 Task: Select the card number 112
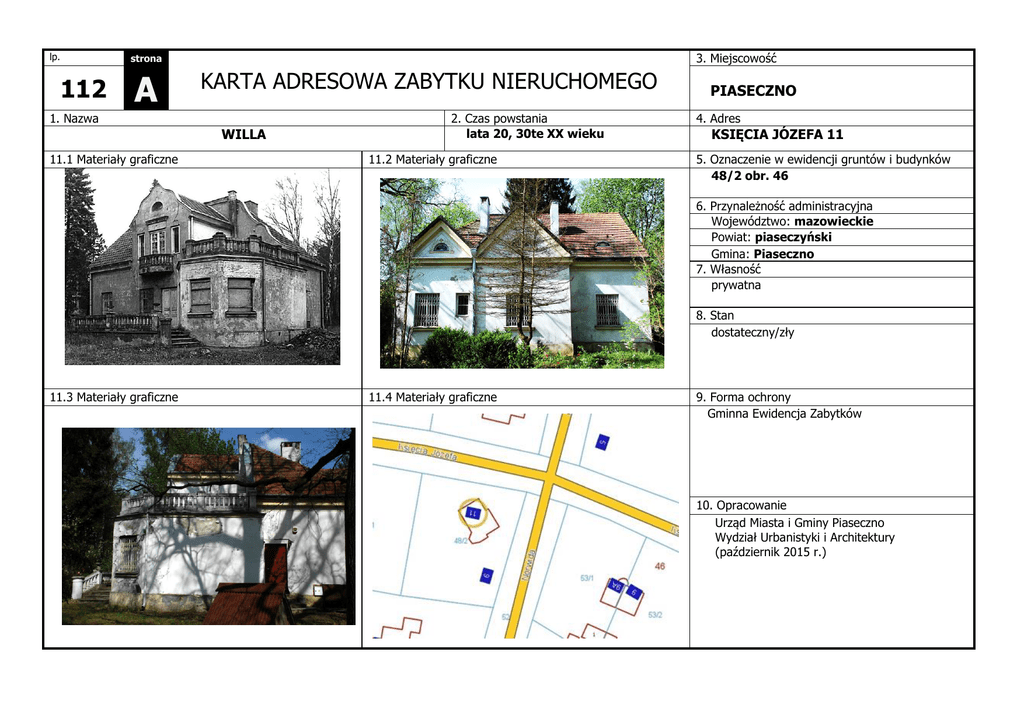click(83, 90)
